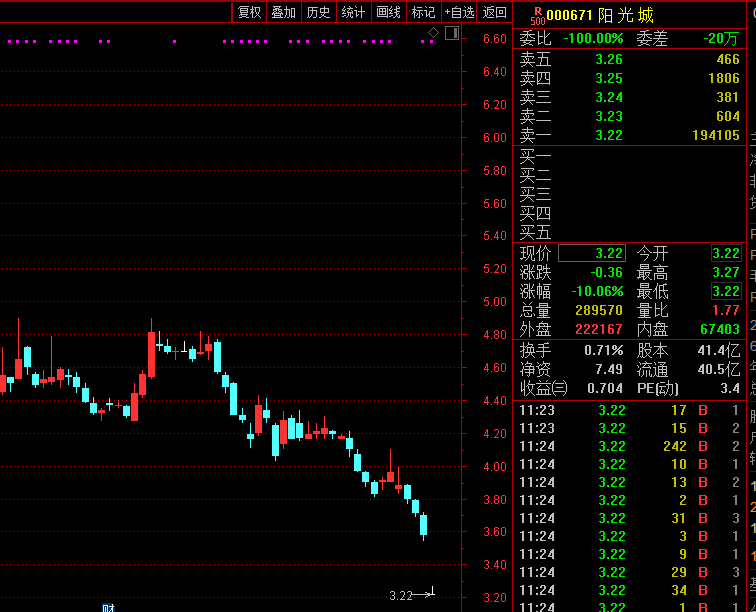Open the 历史 history view
This screenshot has width=756, height=612.
[318, 12]
